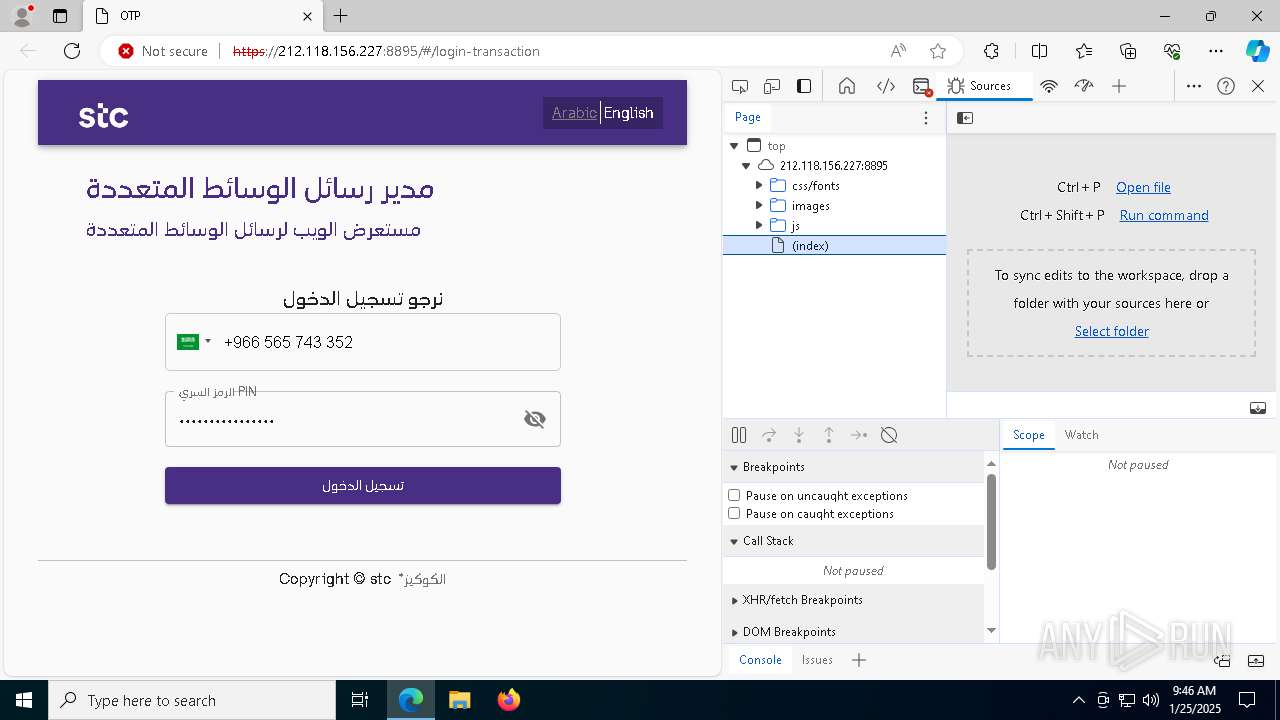The width and height of the screenshot is (1280, 720).
Task: Add more tools via the plus icon
Action: (x=1119, y=86)
